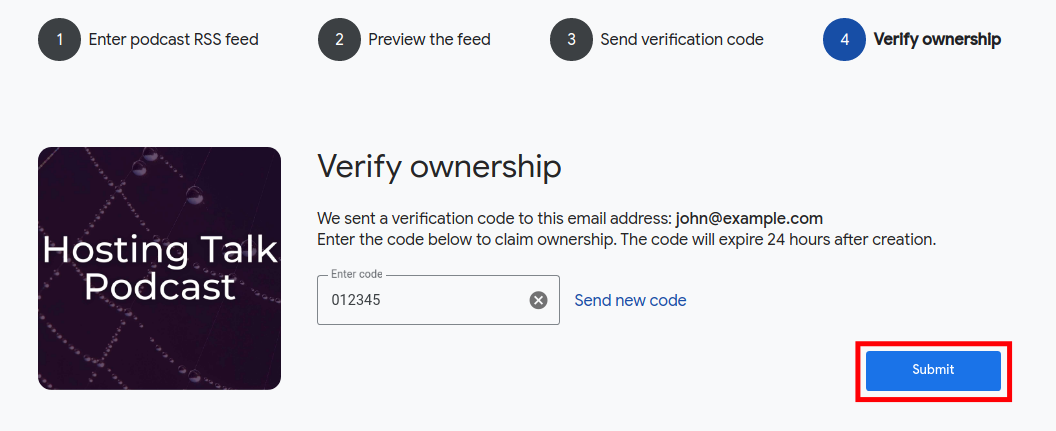Click the john@example.com email address
The width and height of the screenshot is (1056, 431).
point(749,218)
